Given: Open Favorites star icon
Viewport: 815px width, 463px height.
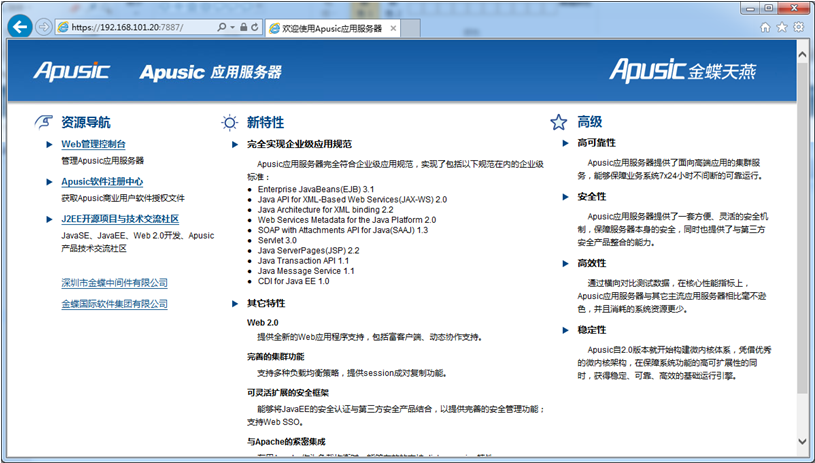Looking at the screenshot, I should coord(782,28).
